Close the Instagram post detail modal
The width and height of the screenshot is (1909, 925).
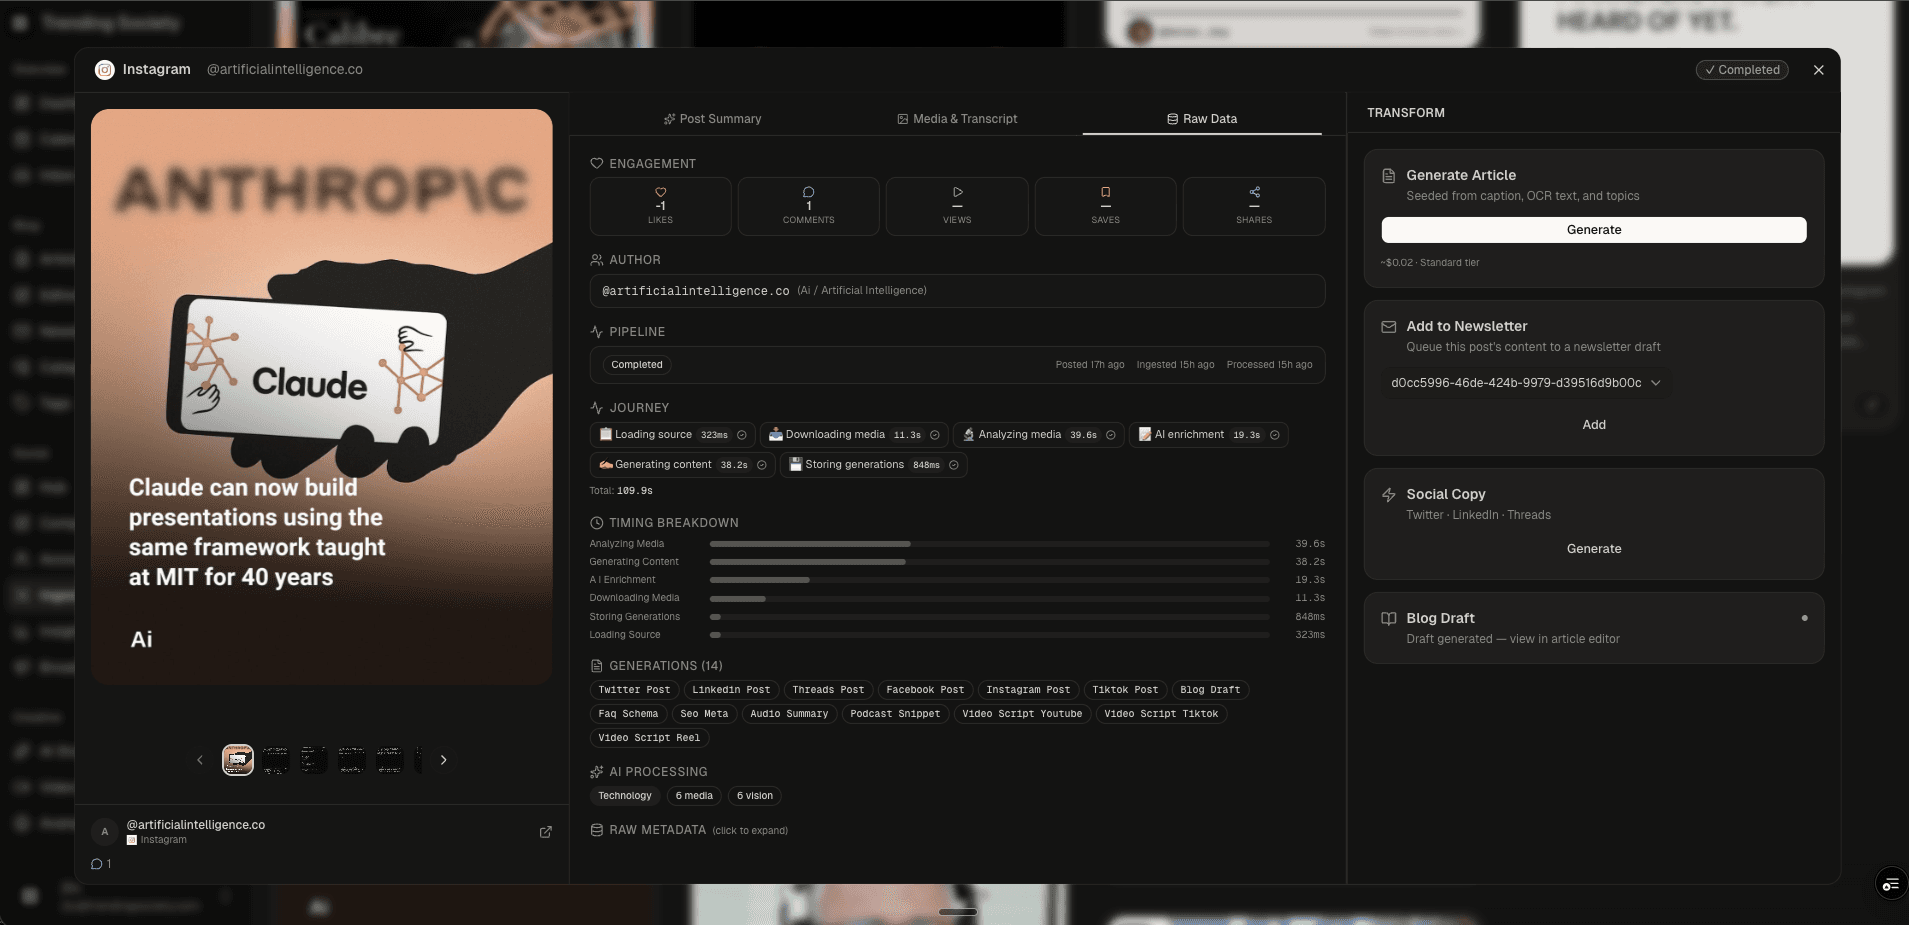point(1818,70)
